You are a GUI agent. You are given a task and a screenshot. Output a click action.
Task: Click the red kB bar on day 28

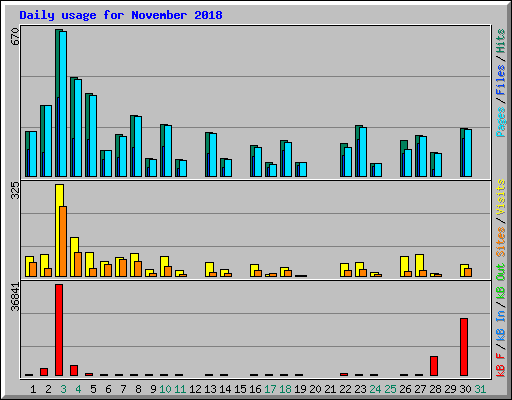coord(434,366)
